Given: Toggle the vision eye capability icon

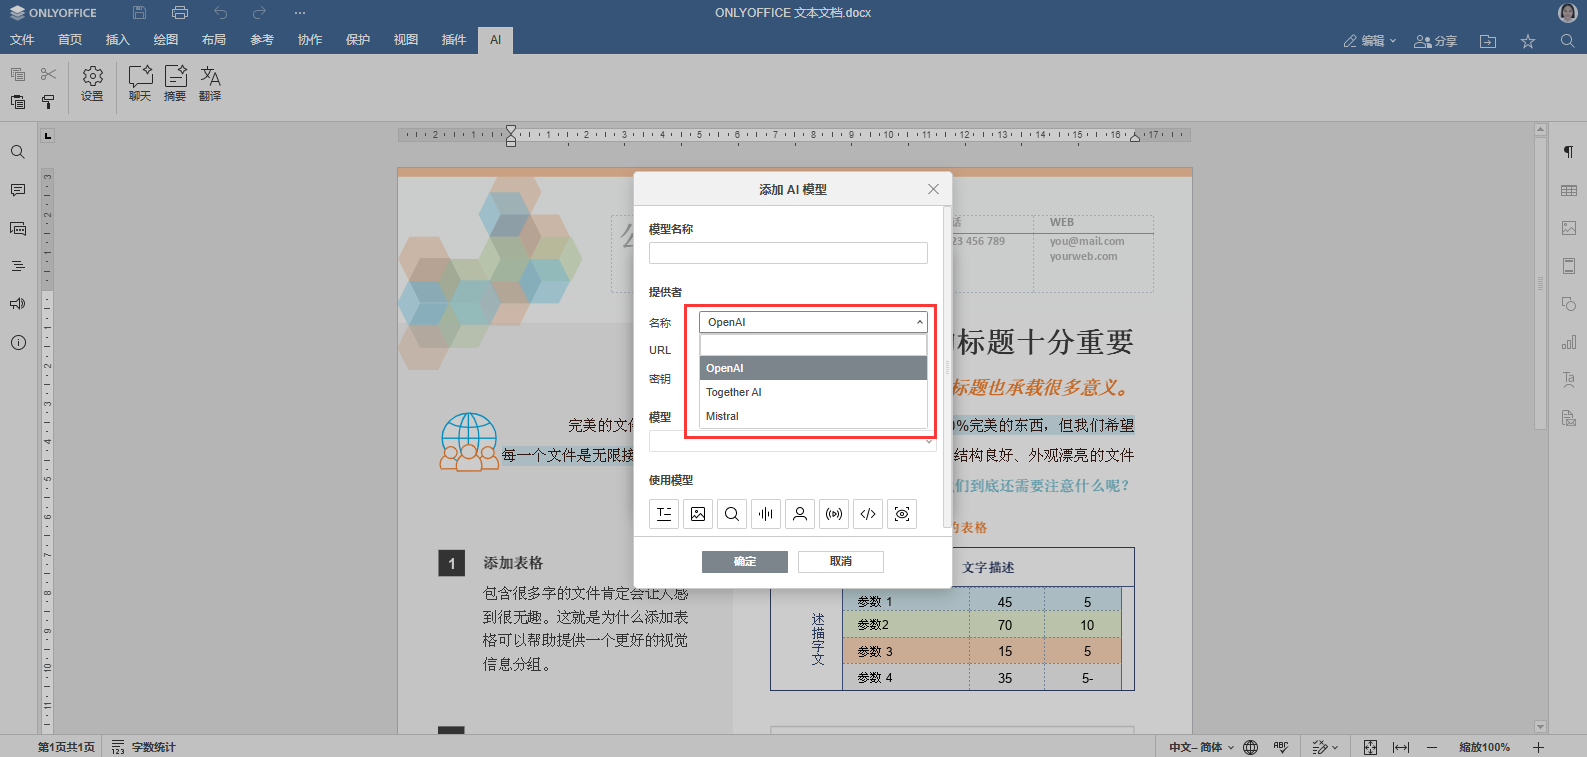Looking at the screenshot, I should (902, 514).
